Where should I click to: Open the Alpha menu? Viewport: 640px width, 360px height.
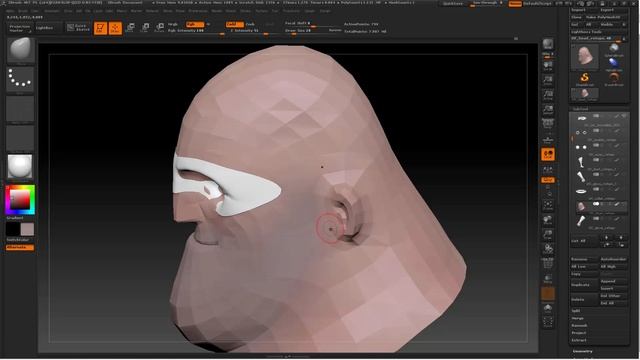click(x=10, y=11)
